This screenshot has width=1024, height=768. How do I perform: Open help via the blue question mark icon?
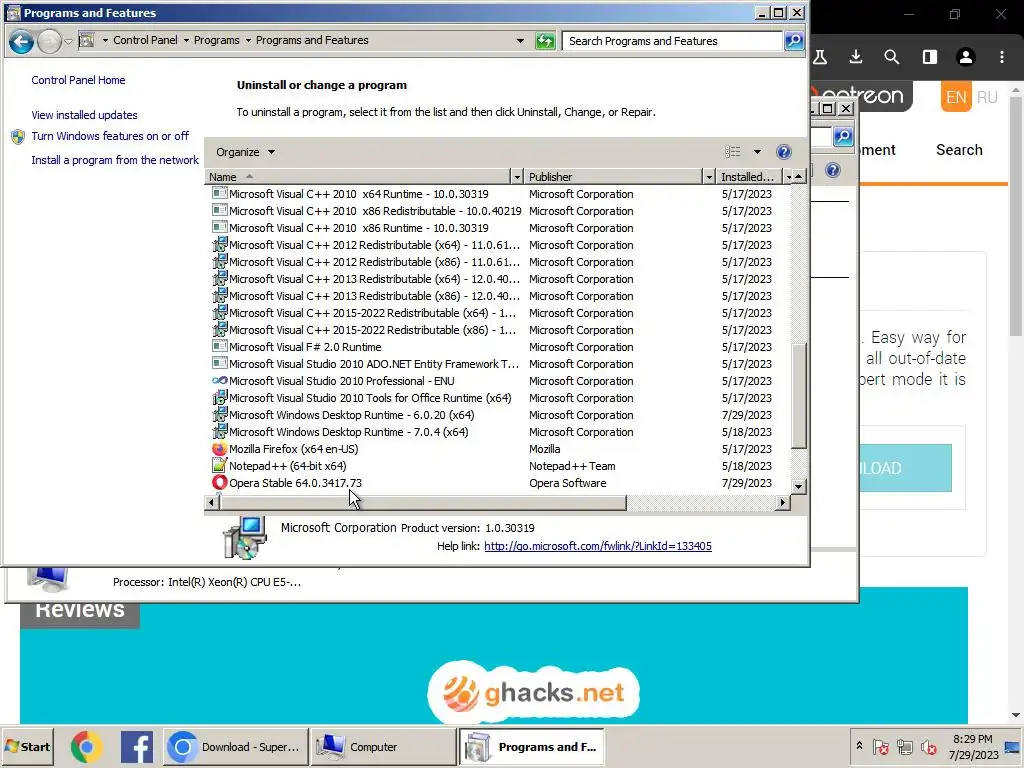(784, 152)
